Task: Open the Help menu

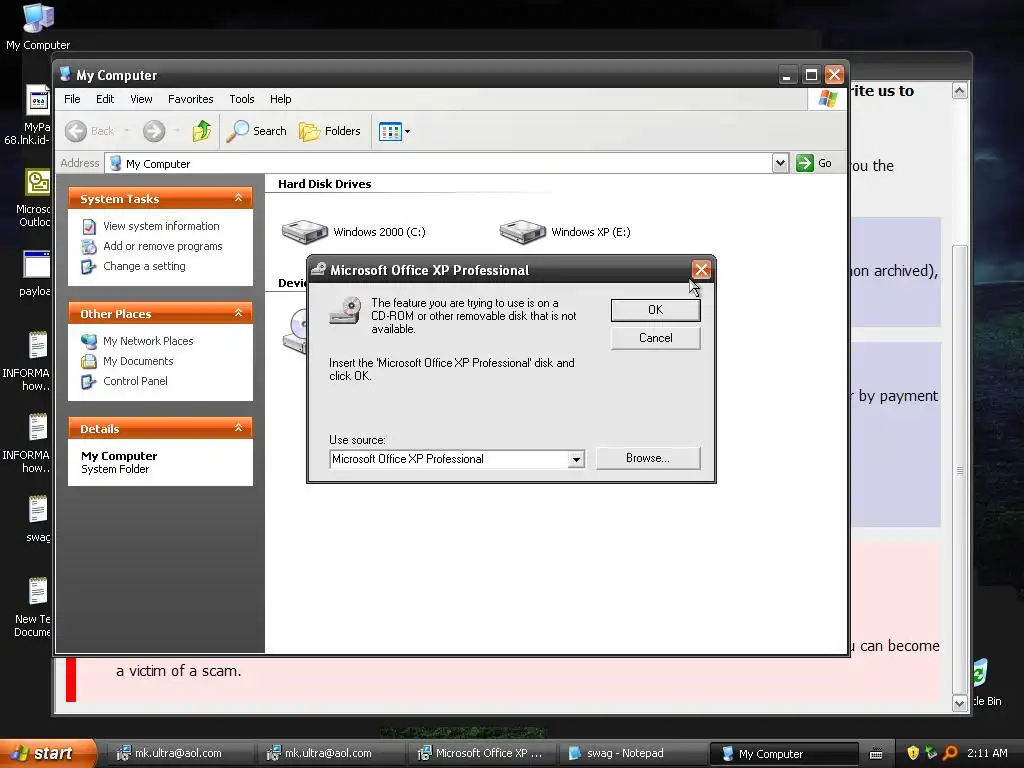Action: point(280,99)
